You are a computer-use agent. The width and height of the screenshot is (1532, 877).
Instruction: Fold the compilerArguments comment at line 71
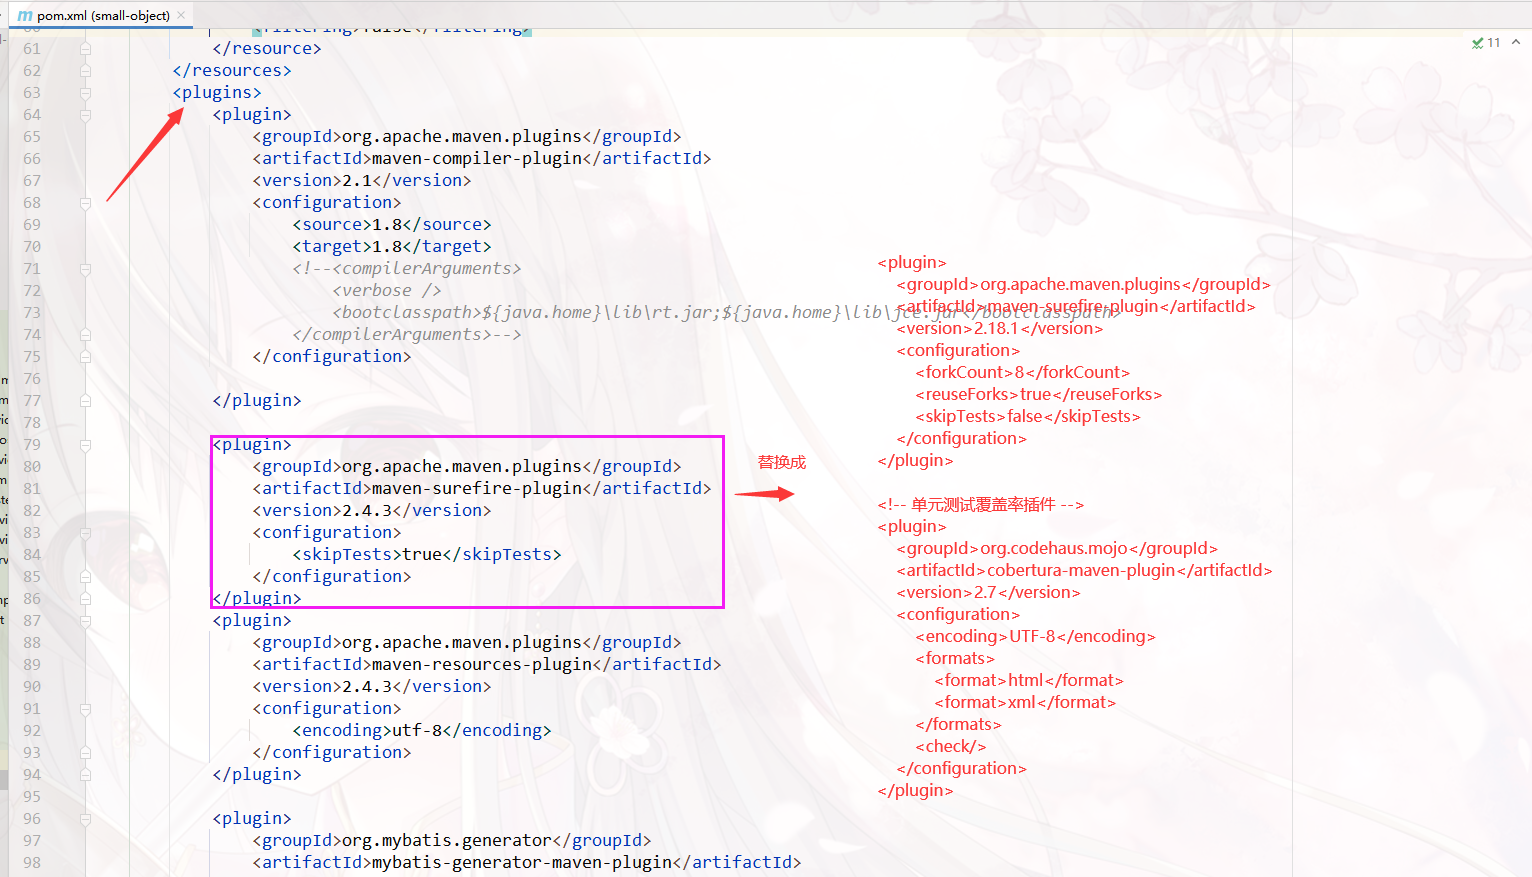pyautogui.click(x=85, y=268)
